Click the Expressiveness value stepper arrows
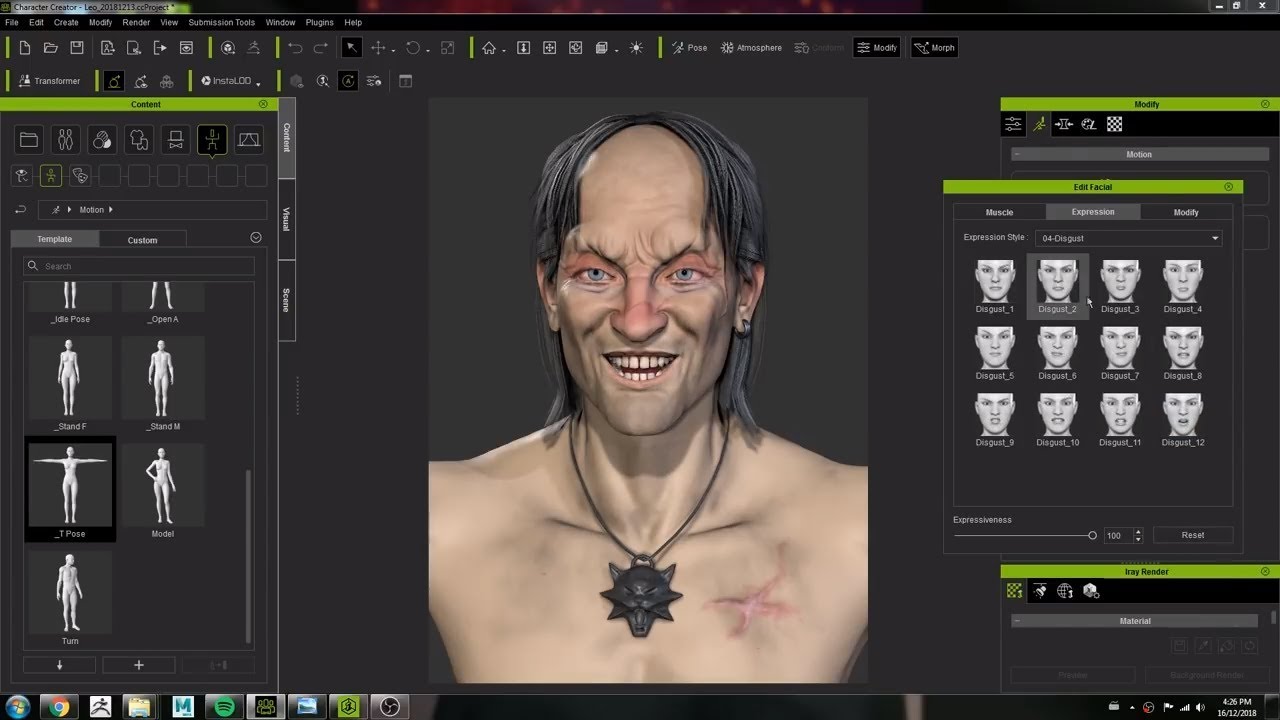The height and width of the screenshot is (720, 1280). pyautogui.click(x=1138, y=536)
